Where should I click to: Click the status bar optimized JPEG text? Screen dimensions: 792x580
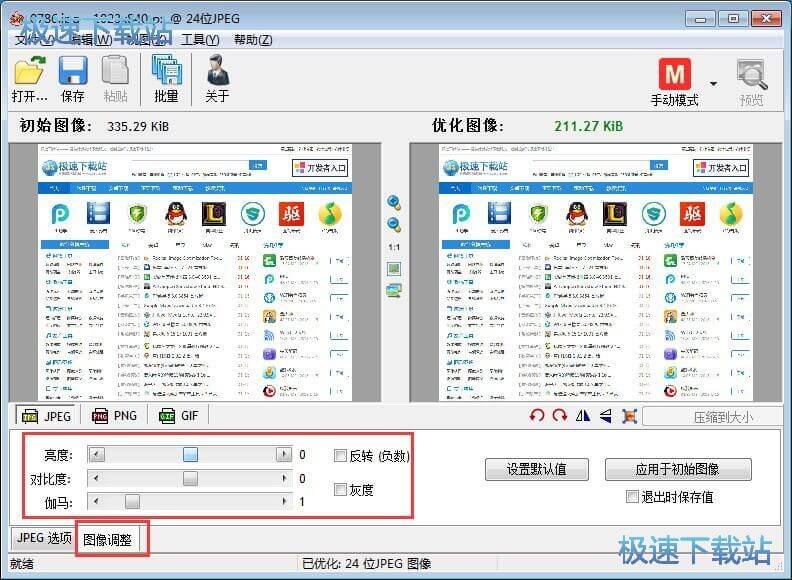(x=367, y=563)
